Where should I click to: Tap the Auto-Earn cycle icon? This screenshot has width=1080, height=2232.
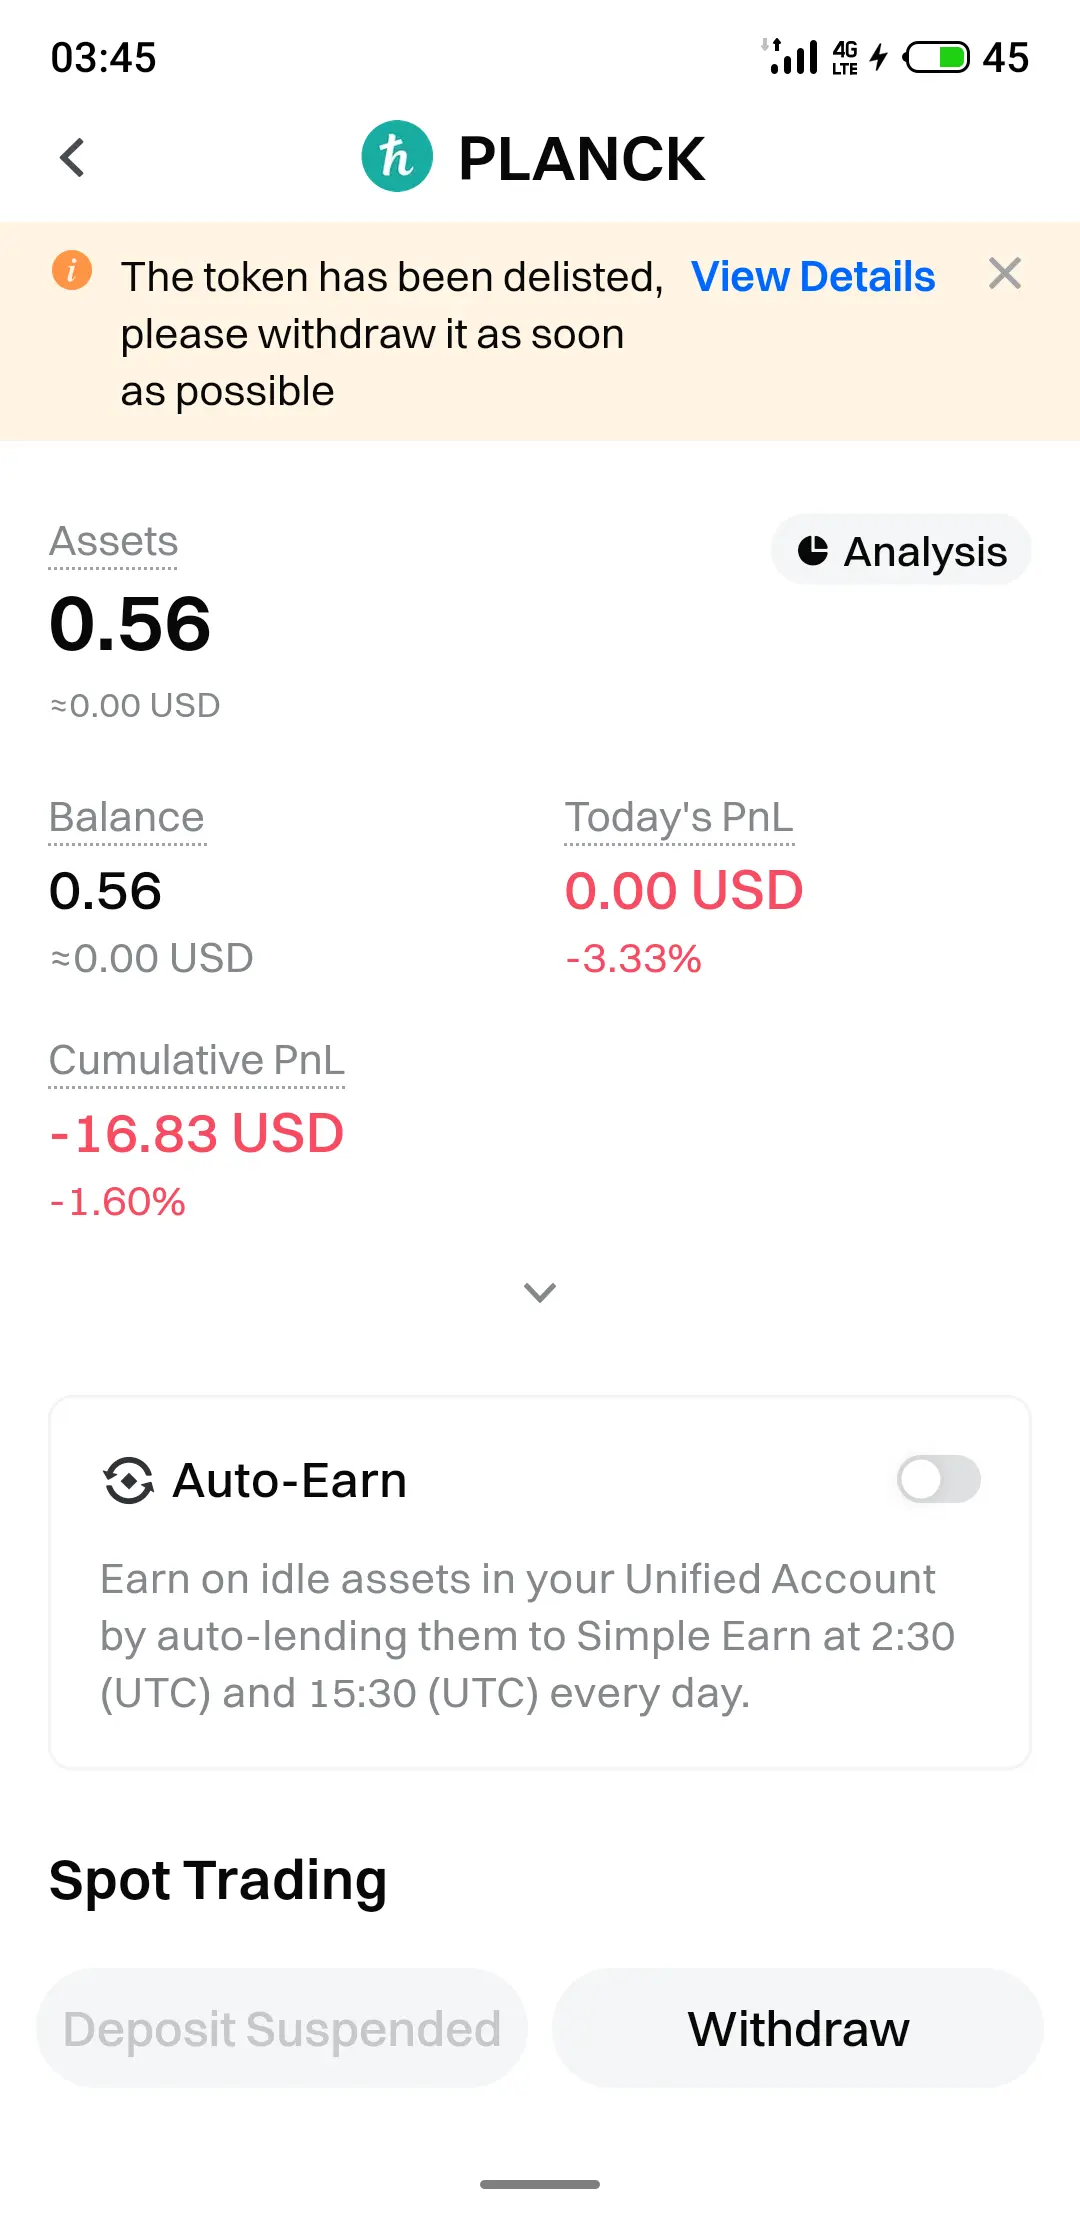[x=129, y=1480]
